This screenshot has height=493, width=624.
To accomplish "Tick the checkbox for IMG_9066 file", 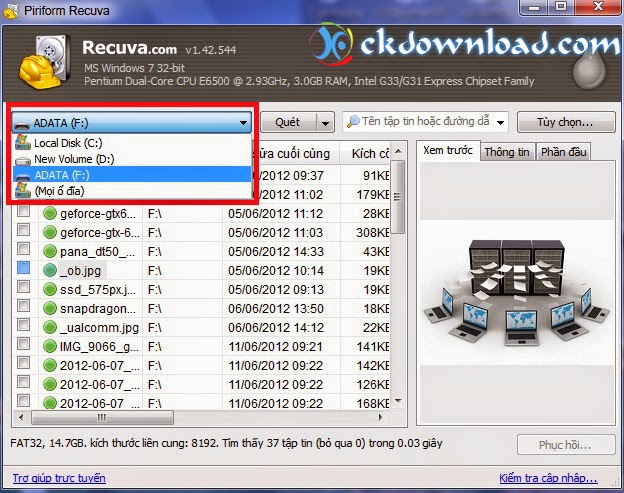I will [x=24, y=343].
